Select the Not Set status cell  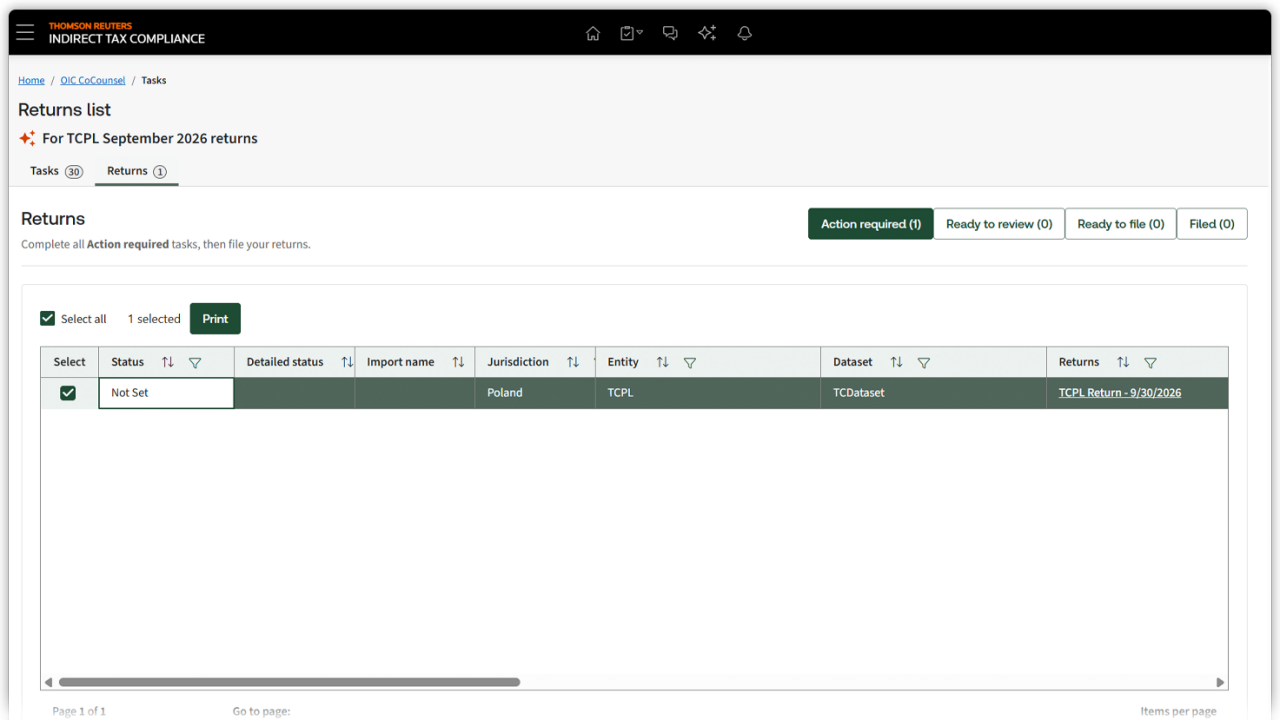click(166, 393)
